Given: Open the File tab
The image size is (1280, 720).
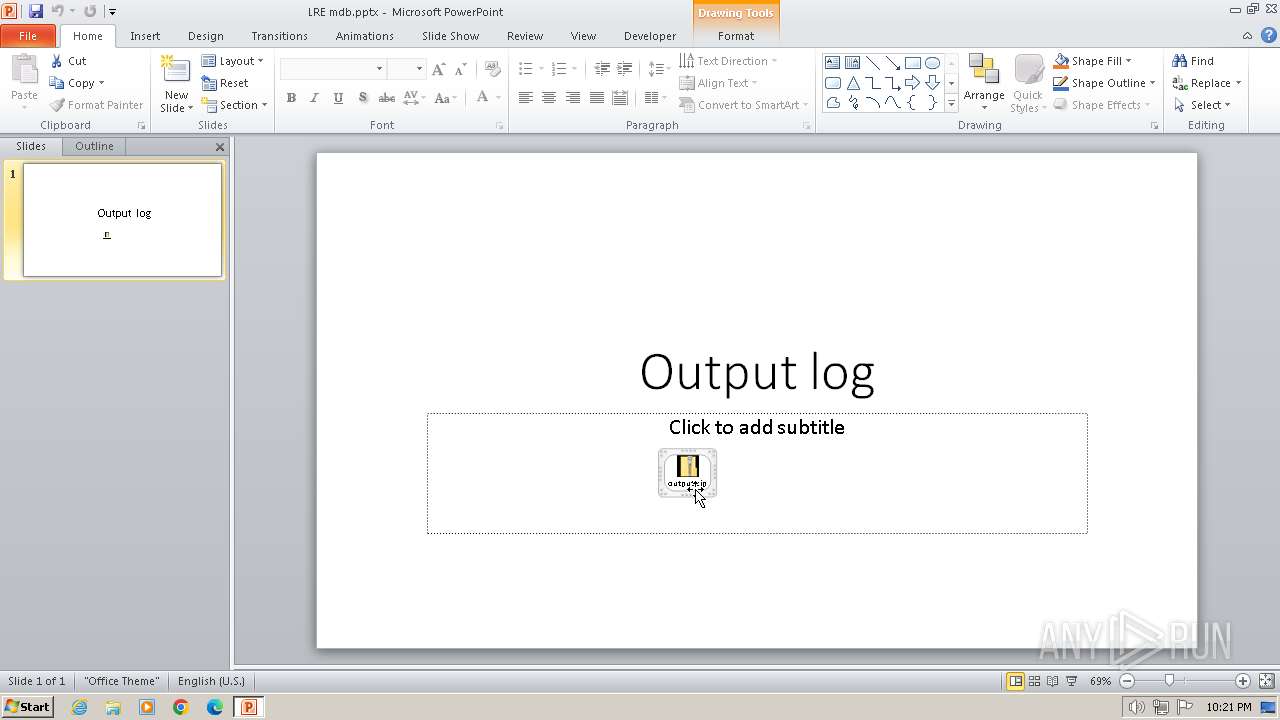Looking at the screenshot, I should click(x=28, y=36).
